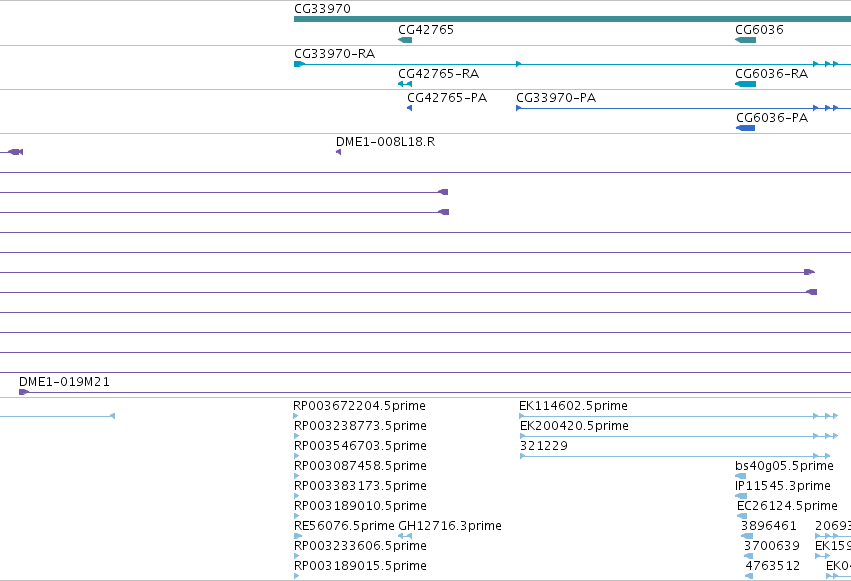Click the RP003546703.5prime EST label
851x581 pixels.
pyautogui.click(x=360, y=446)
